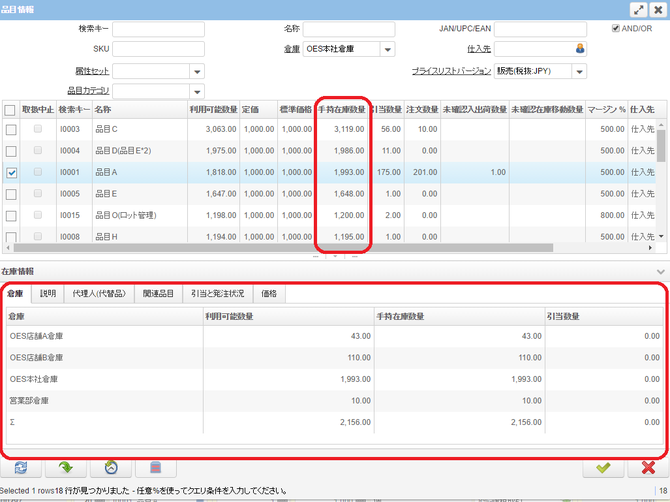Check the row checkbox for 品目O(ロット管理)
This screenshot has width=670, height=502.
11,216
